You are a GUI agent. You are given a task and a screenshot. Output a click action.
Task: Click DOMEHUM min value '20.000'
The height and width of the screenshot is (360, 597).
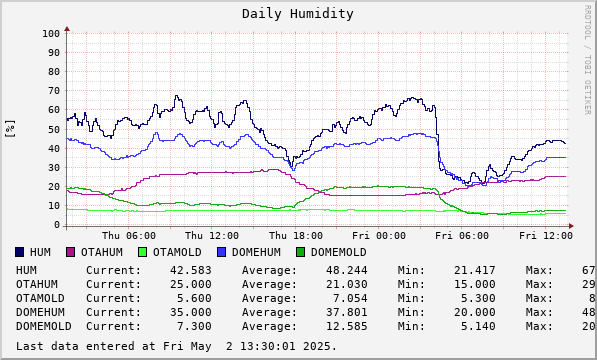click(x=475, y=312)
